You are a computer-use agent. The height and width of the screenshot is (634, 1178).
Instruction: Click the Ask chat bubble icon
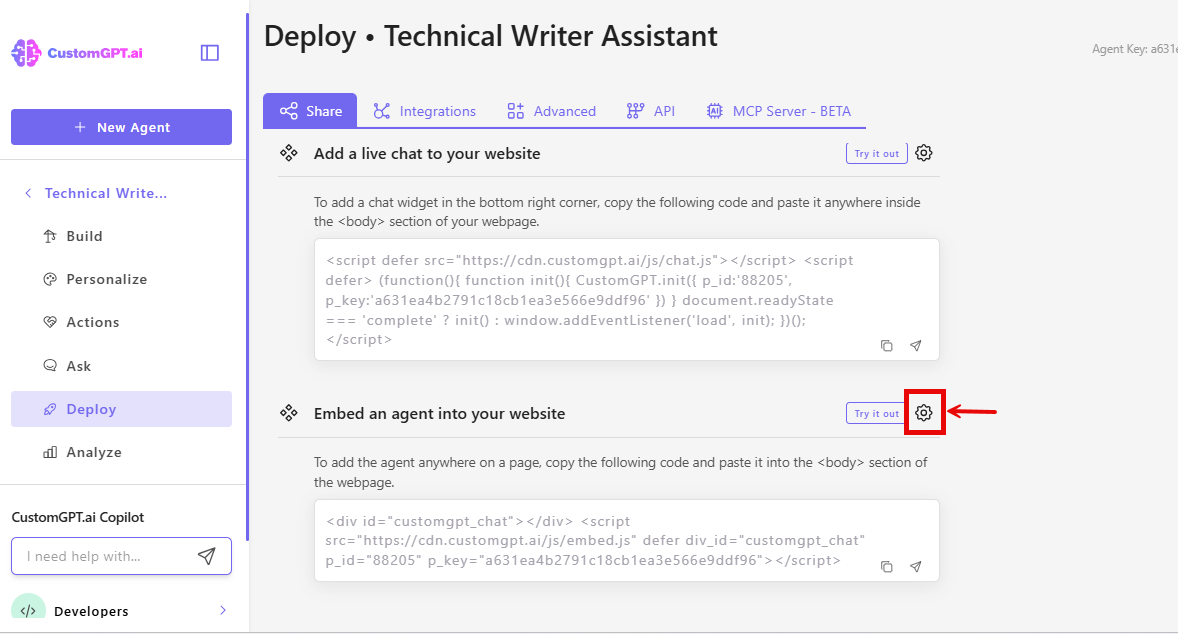pyautogui.click(x=50, y=366)
